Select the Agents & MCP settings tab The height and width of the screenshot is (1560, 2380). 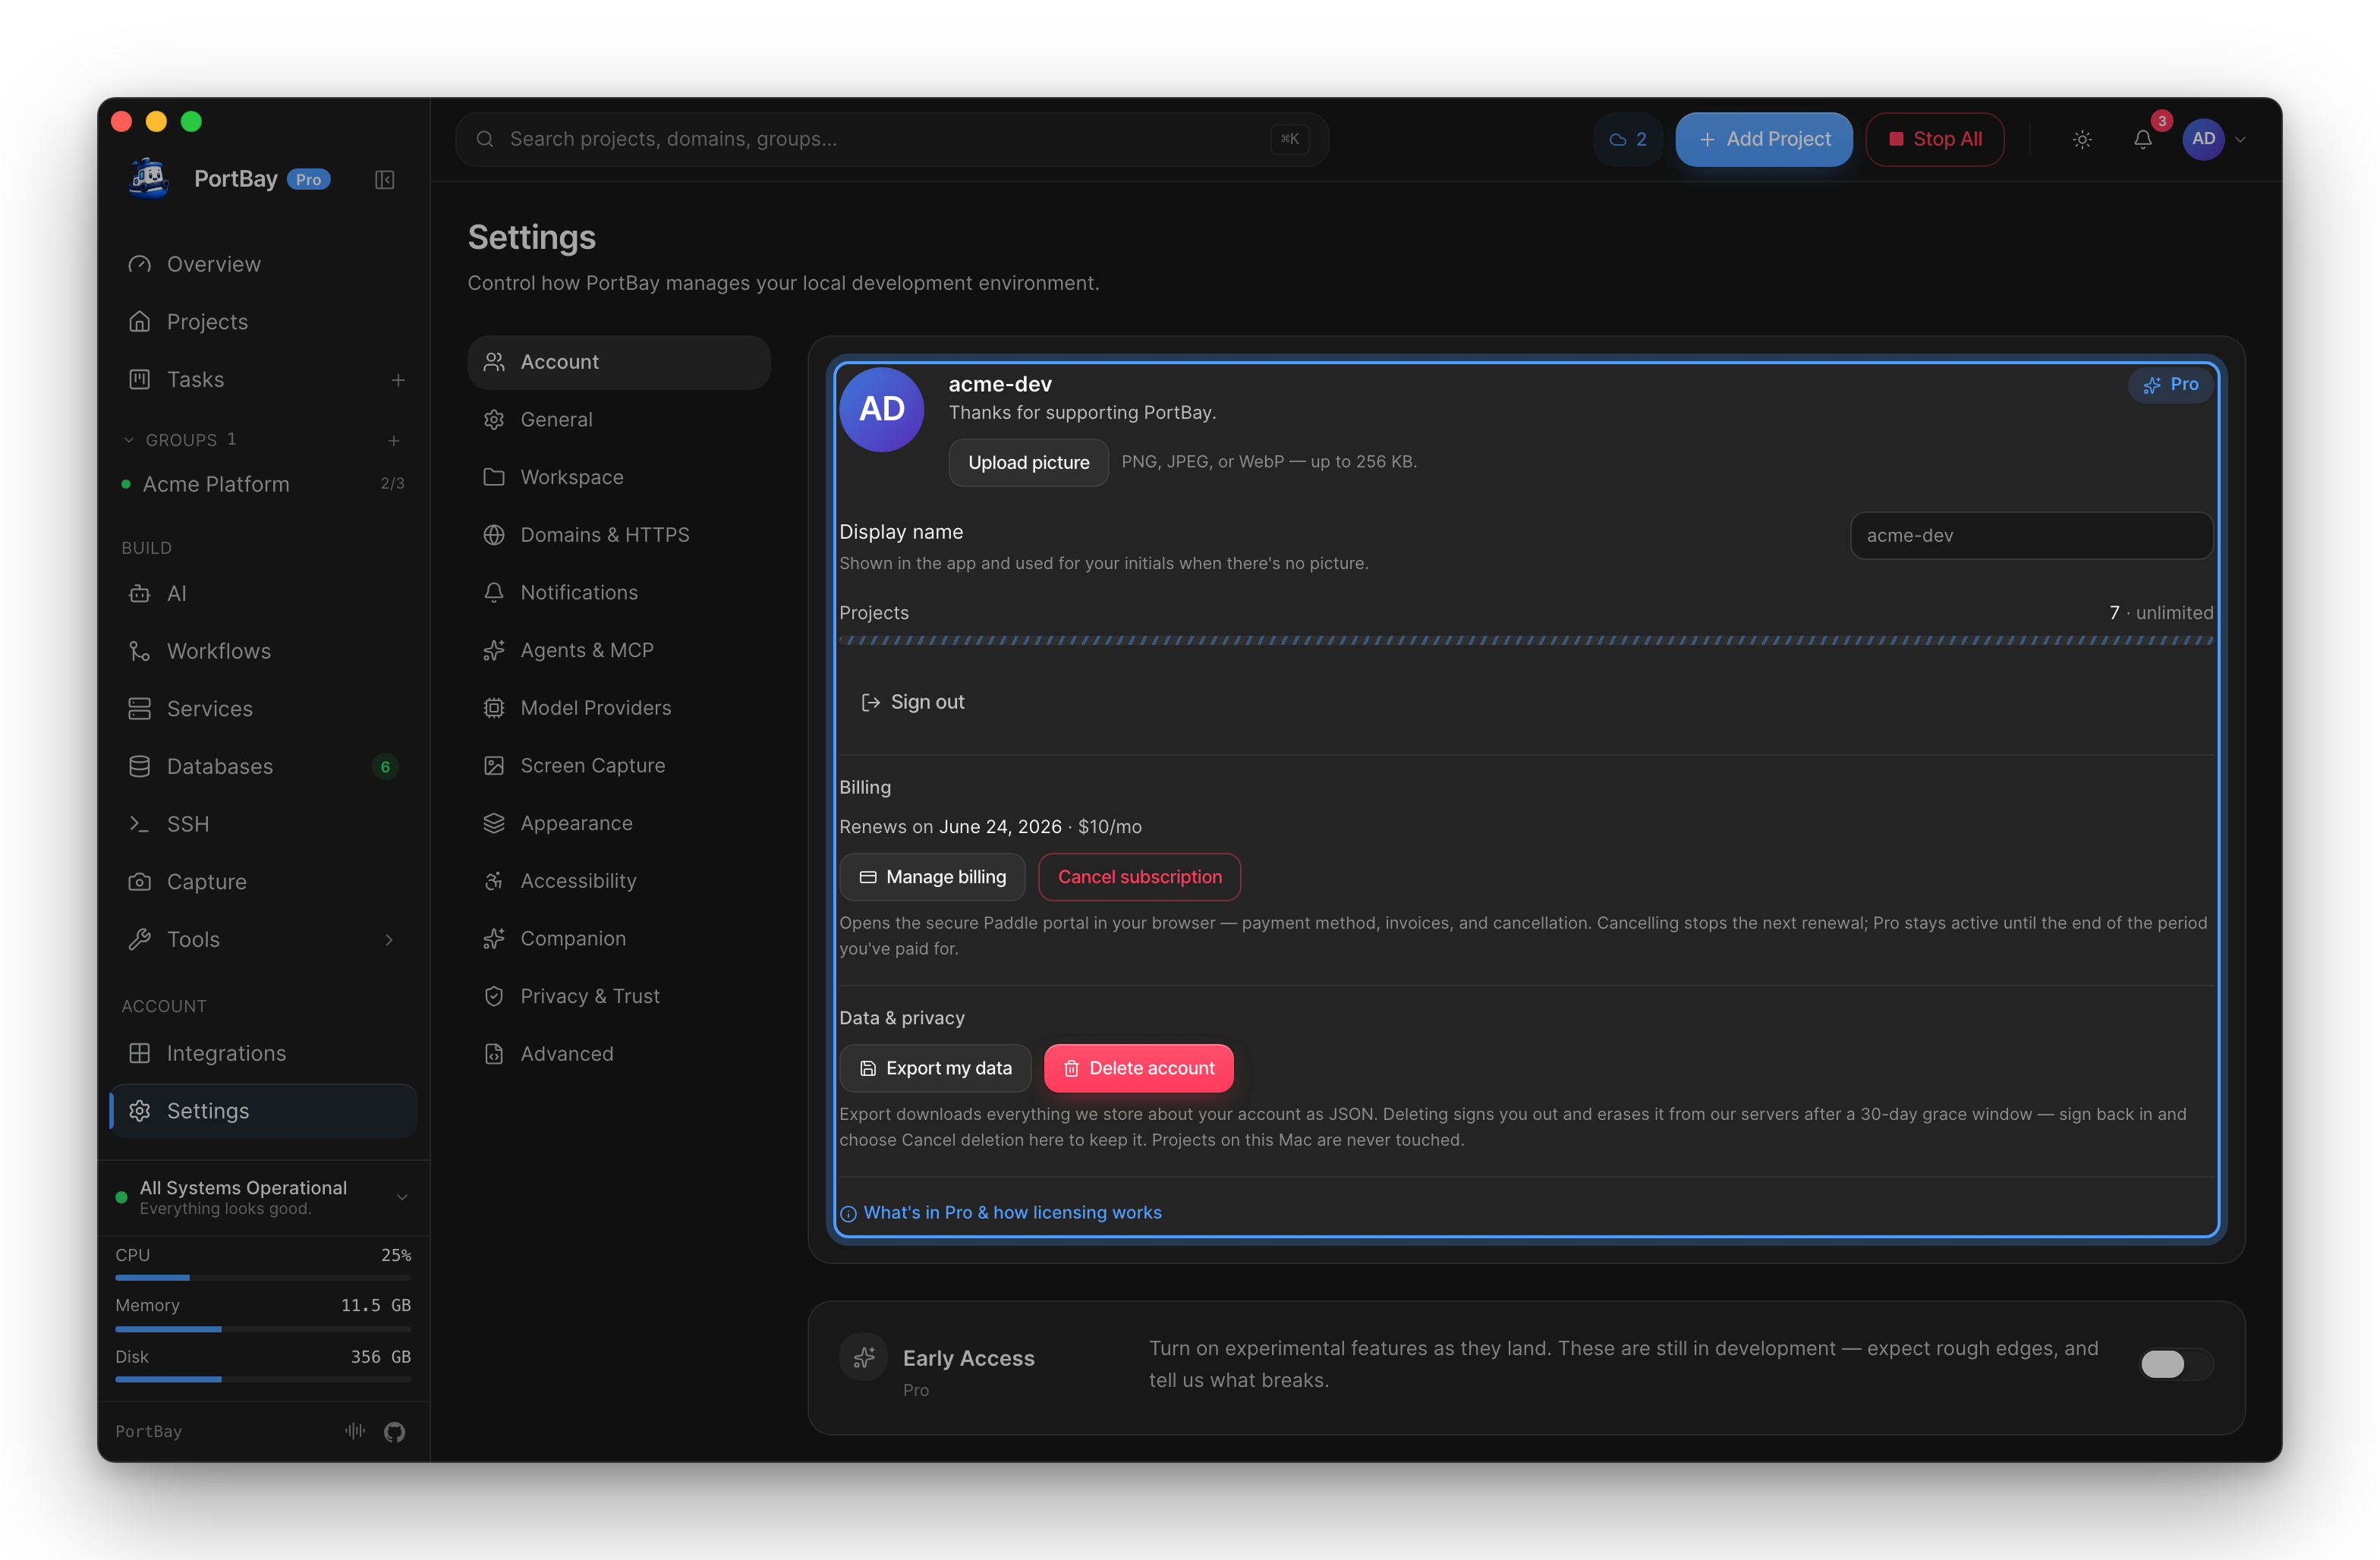(619, 650)
